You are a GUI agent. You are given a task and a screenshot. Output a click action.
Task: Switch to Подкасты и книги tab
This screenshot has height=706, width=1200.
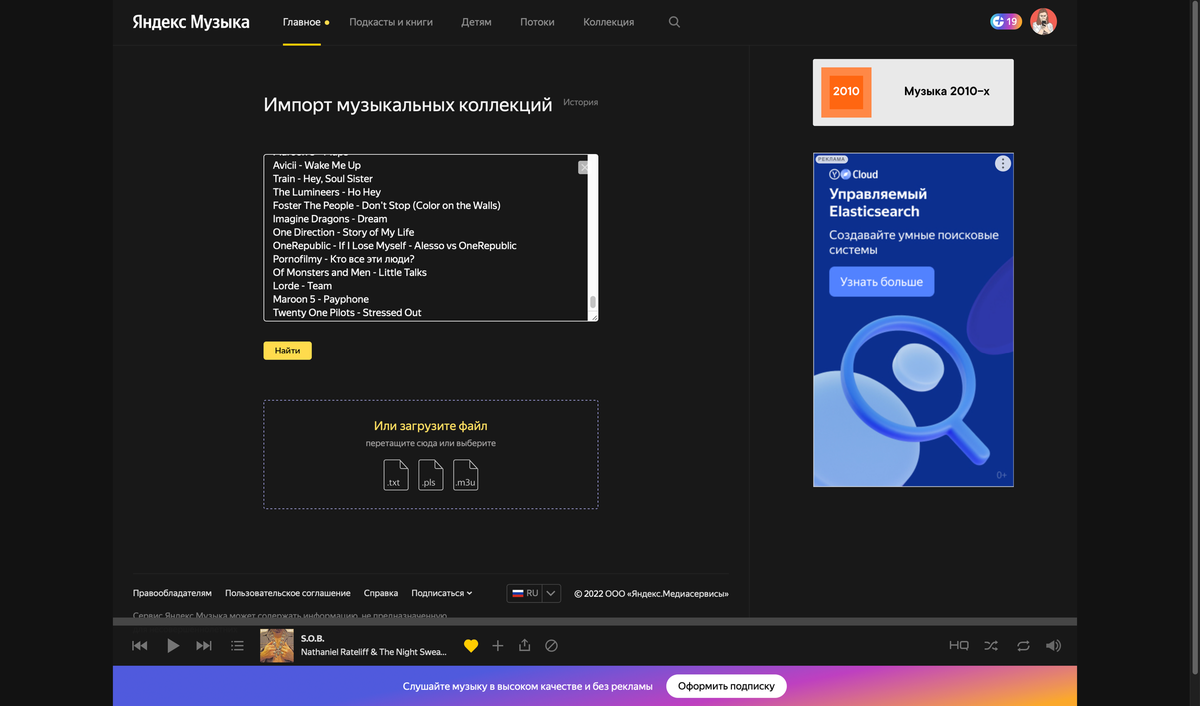point(391,22)
